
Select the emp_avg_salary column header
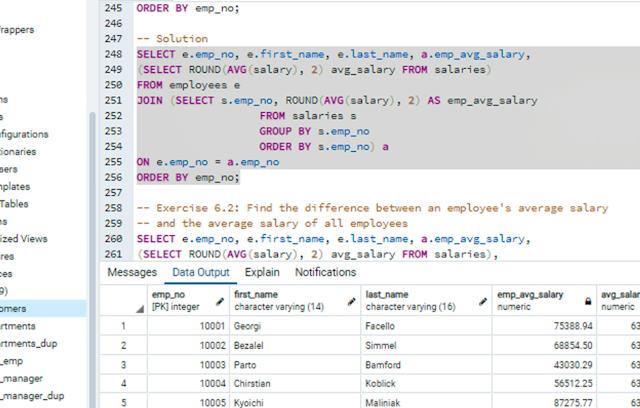(544, 300)
